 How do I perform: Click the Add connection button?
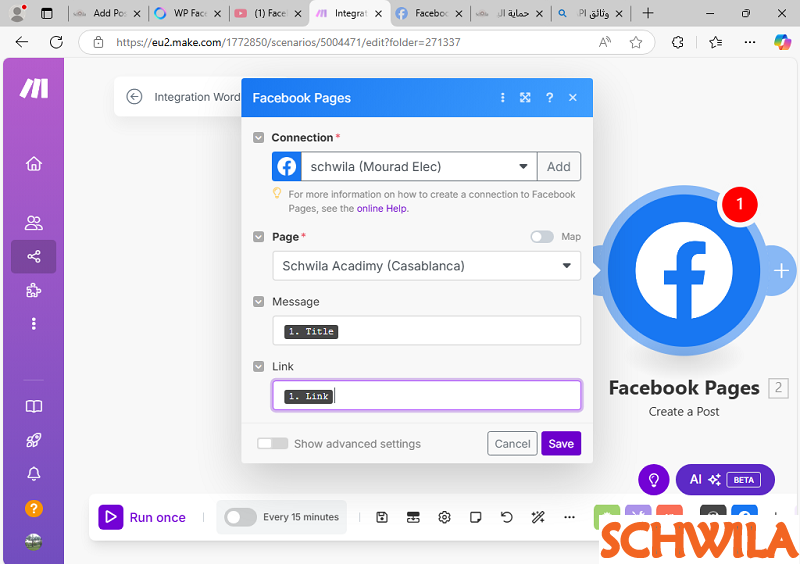point(559,166)
